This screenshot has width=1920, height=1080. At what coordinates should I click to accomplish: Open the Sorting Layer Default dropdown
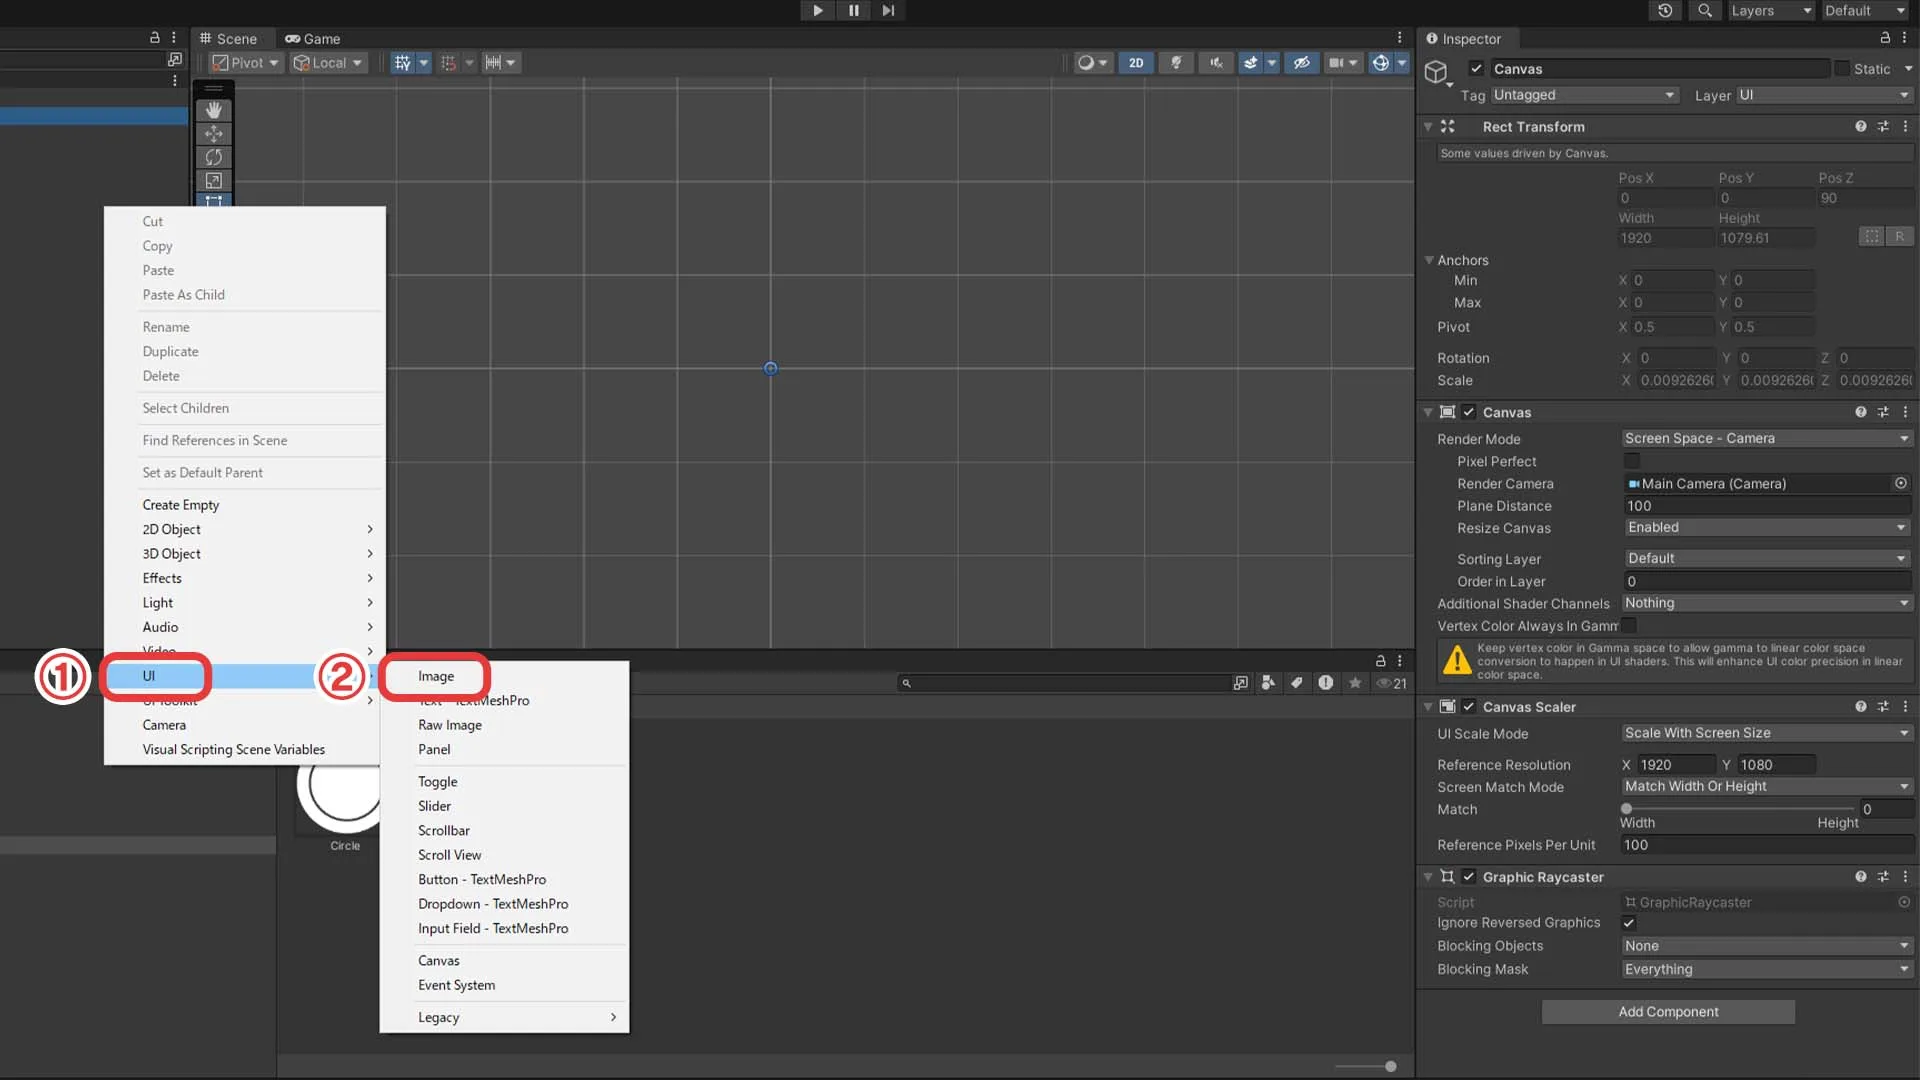[1766, 559]
